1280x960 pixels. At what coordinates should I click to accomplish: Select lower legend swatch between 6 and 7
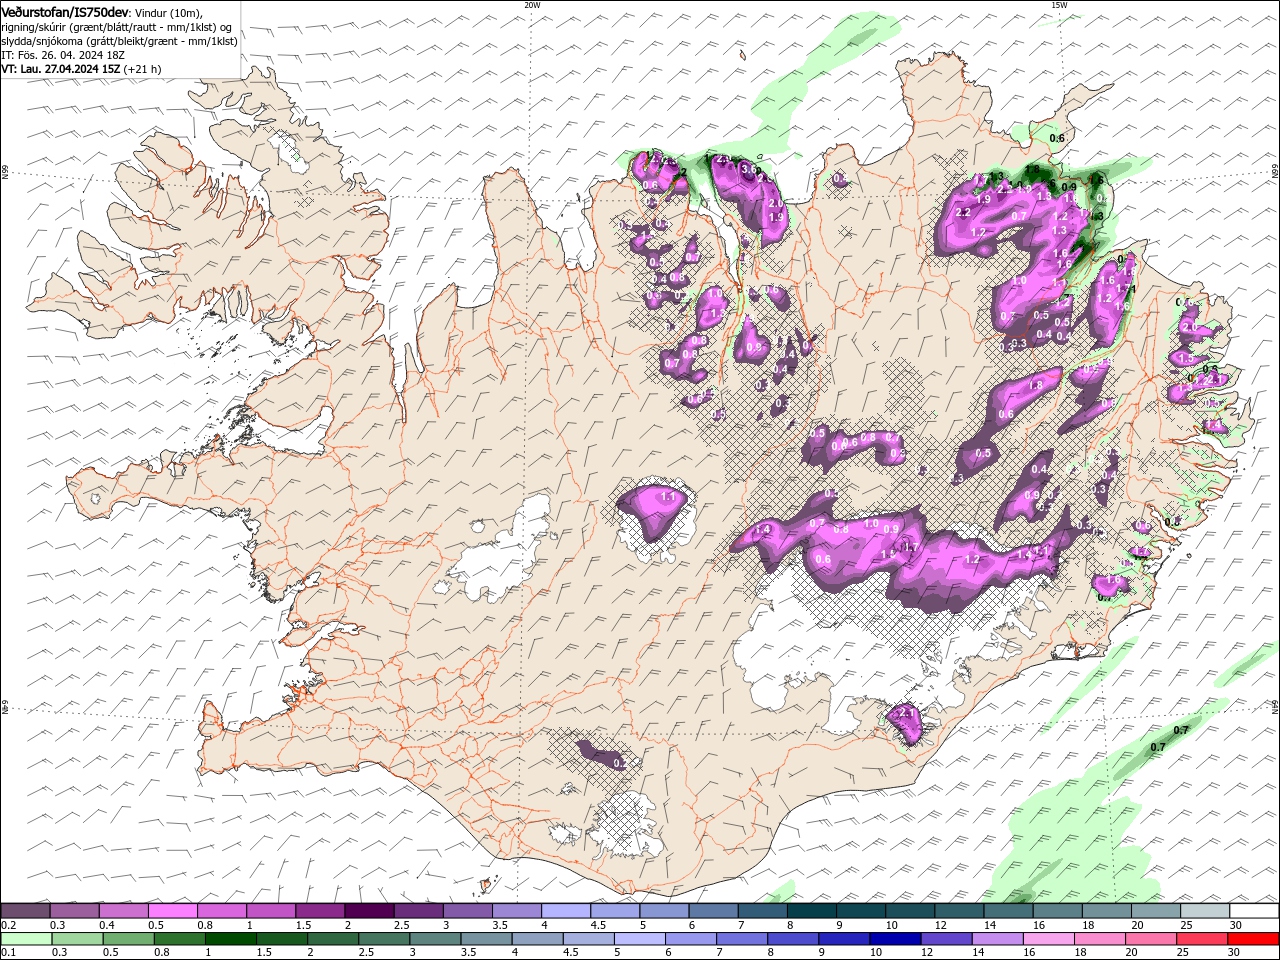pos(690,939)
